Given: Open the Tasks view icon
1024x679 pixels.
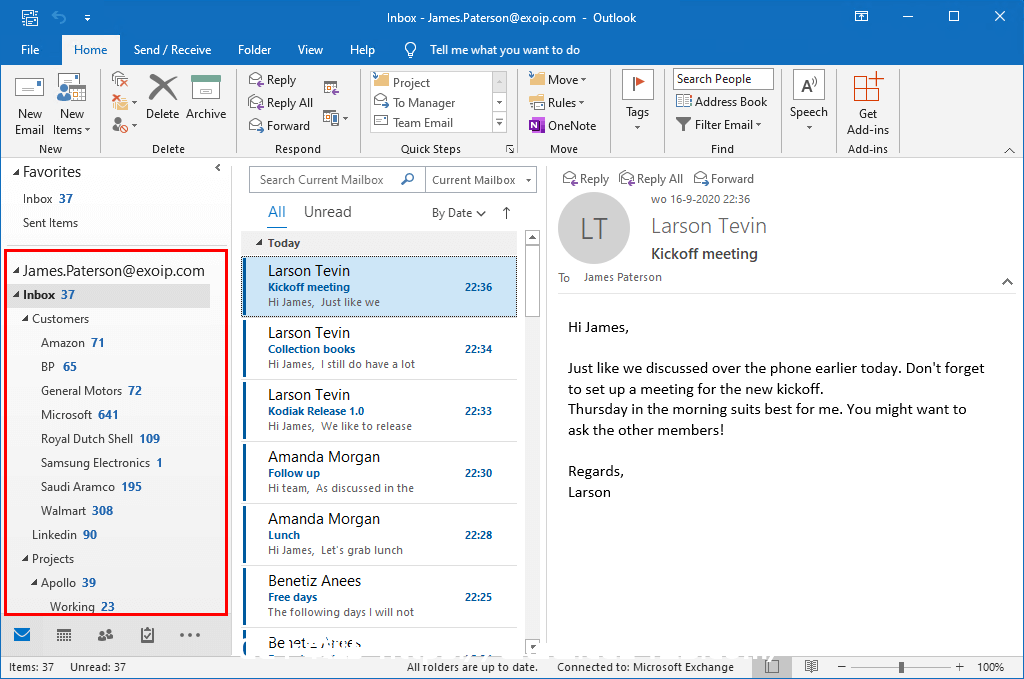Looking at the screenshot, I should (x=148, y=635).
